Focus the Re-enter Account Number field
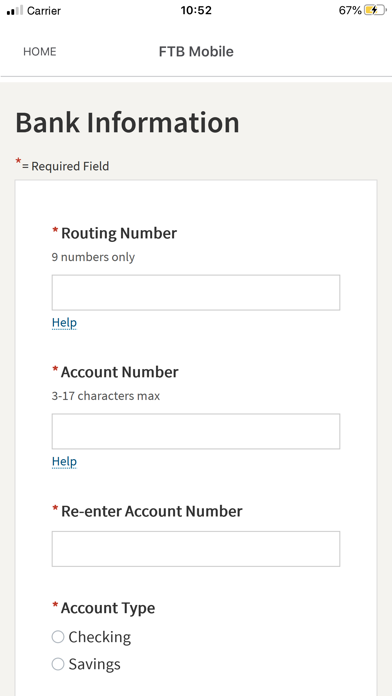392x696 pixels. point(196,549)
